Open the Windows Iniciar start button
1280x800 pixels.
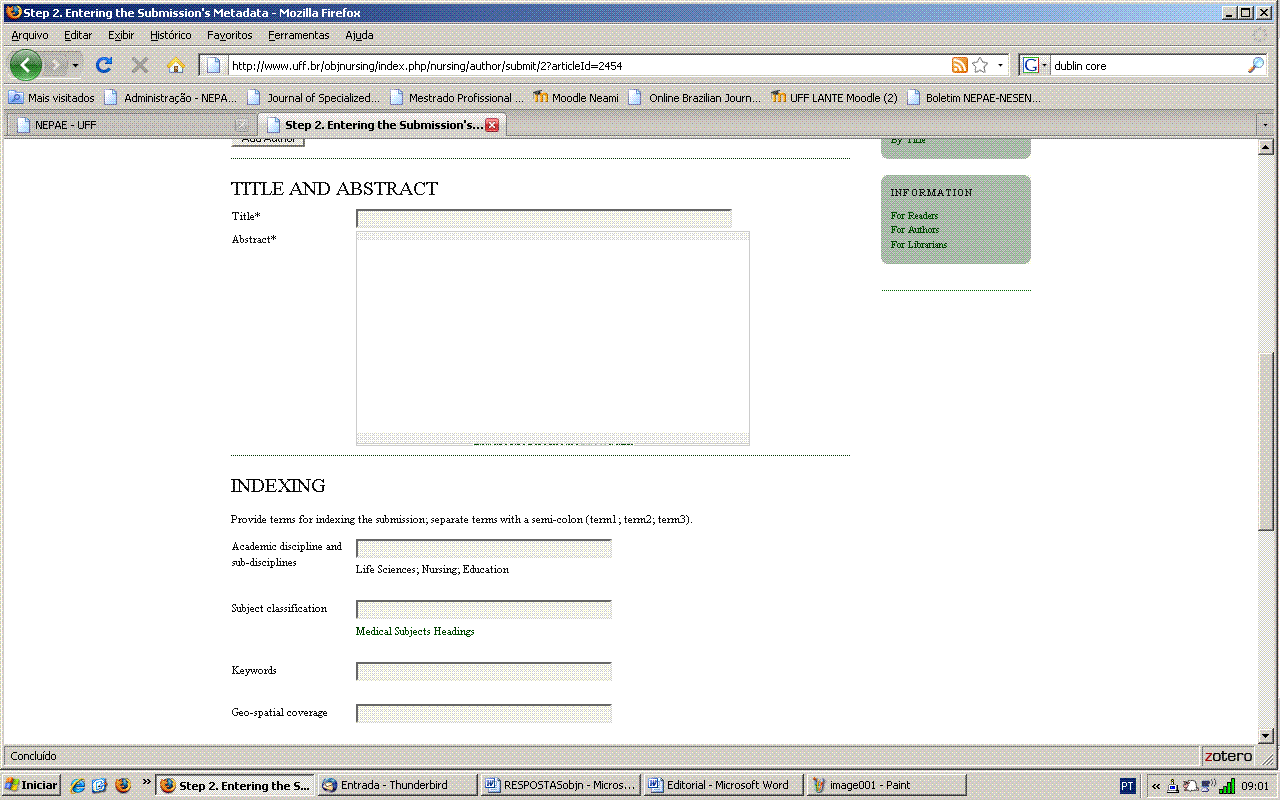point(31,785)
